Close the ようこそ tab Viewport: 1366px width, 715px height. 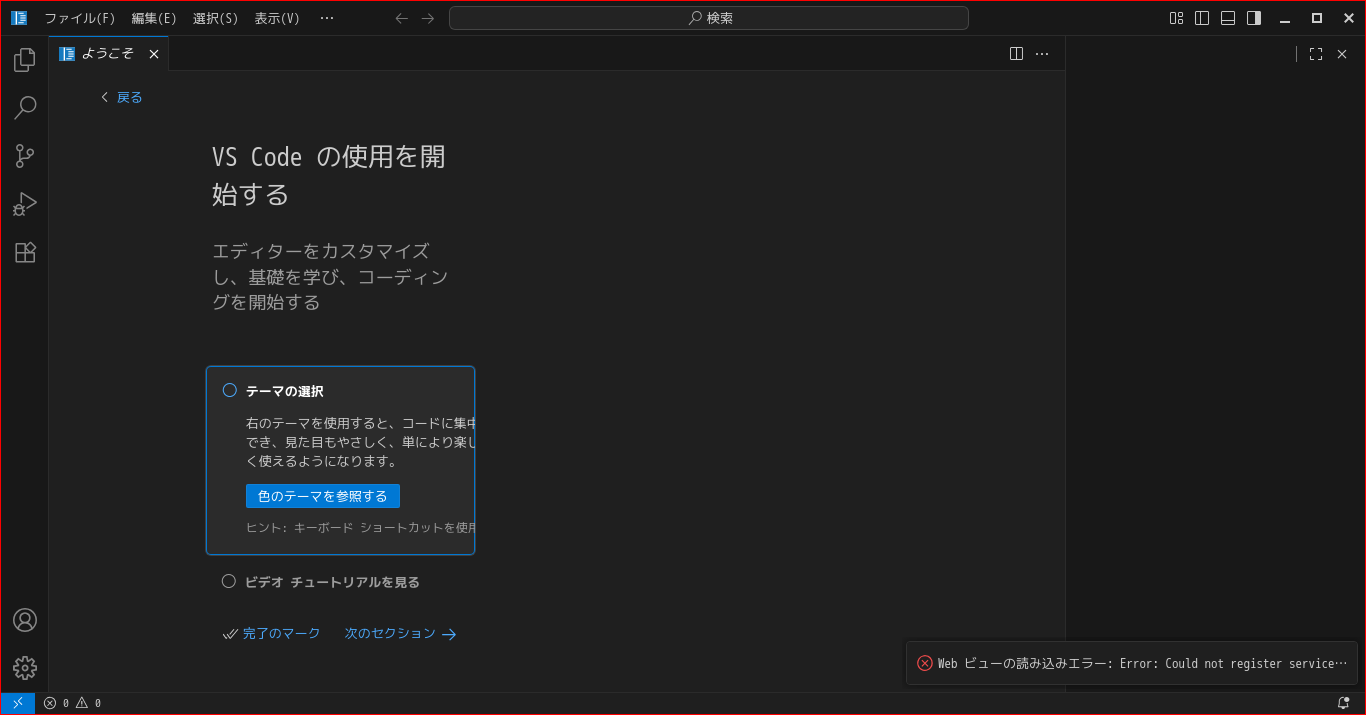pyautogui.click(x=154, y=54)
